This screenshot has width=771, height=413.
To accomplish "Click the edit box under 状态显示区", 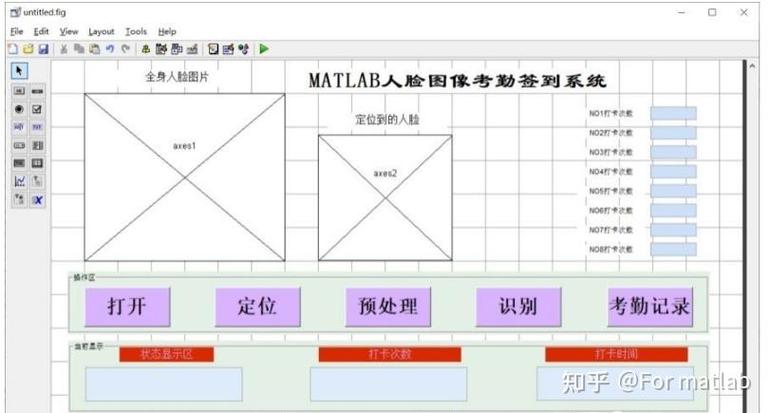I will pyautogui.click(x=164, y=384).
